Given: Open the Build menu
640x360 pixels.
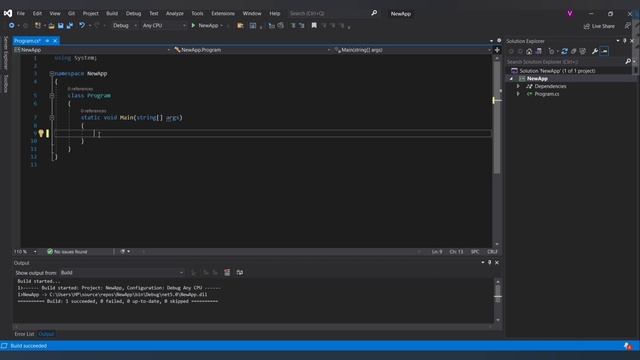Looking at the screenshot, I should (112, 13).
